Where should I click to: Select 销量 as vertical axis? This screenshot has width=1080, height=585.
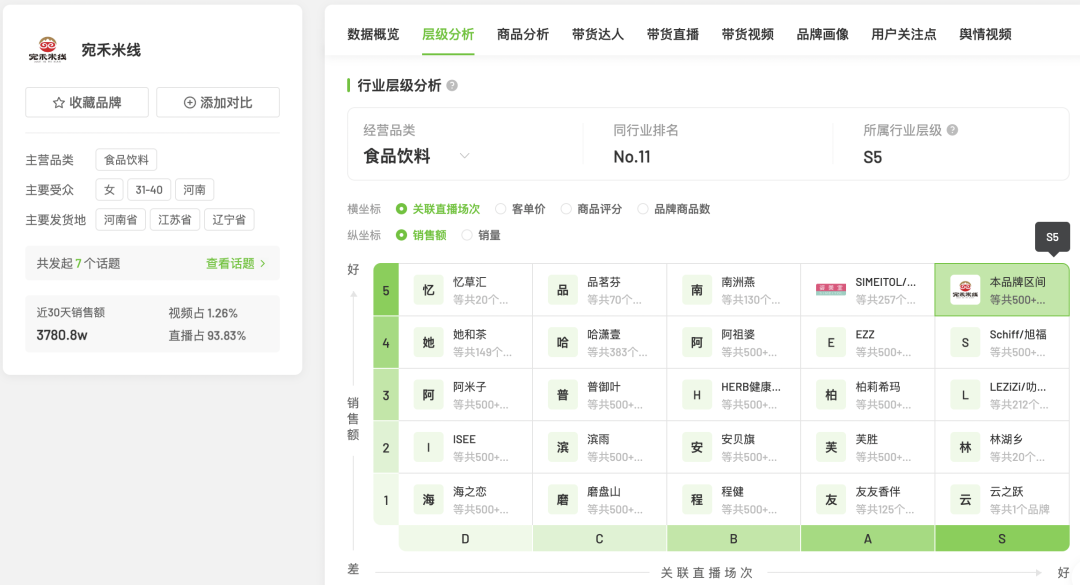pos(481,235)
